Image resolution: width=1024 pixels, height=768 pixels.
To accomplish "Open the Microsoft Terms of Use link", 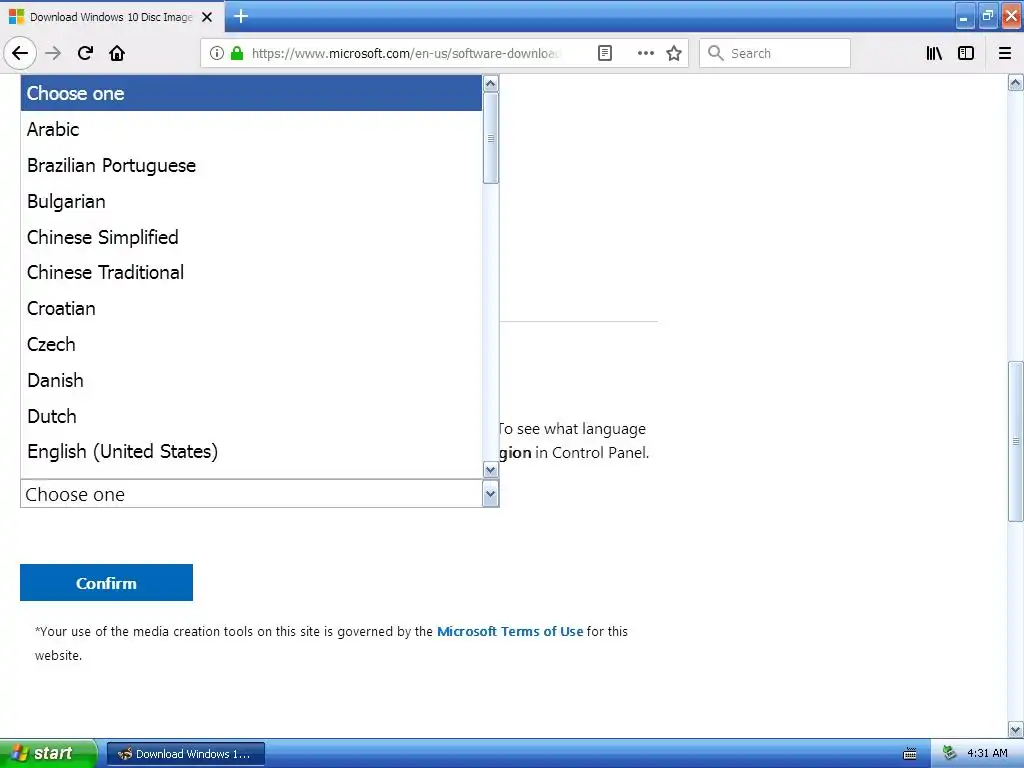I will pyautogui.click(x=510, y=632).
